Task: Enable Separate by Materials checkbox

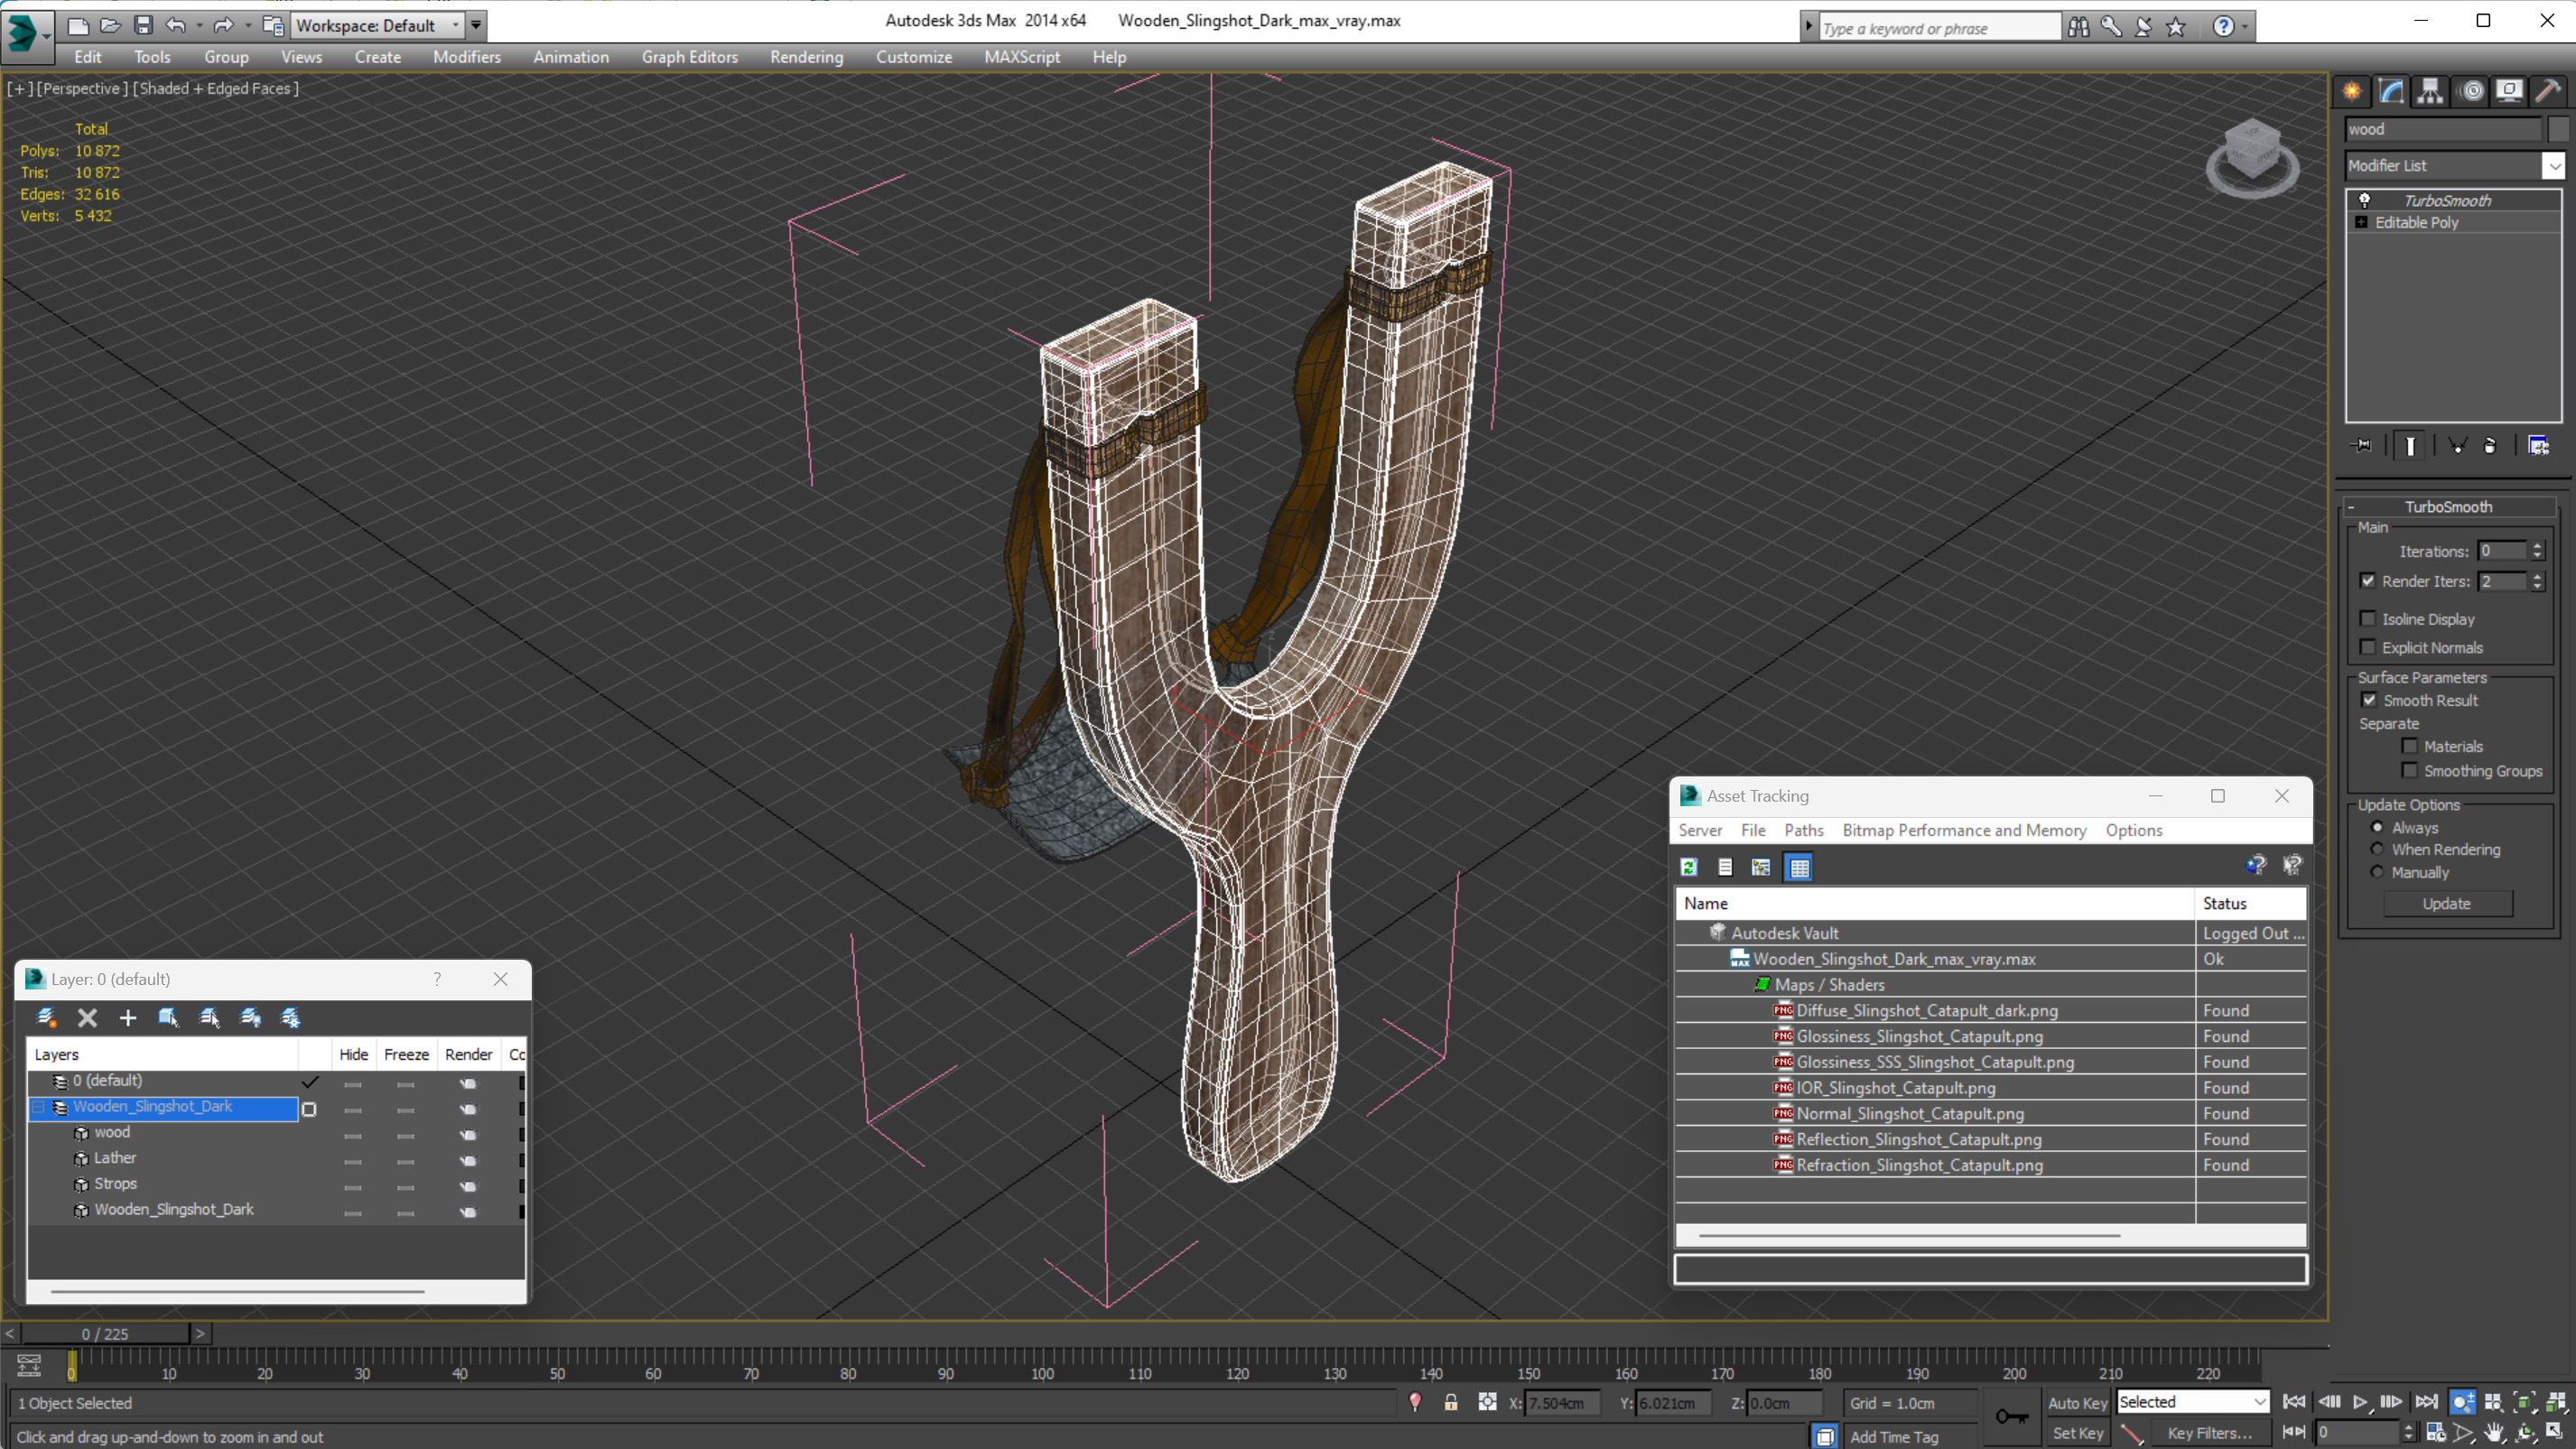Action: 2409,746
